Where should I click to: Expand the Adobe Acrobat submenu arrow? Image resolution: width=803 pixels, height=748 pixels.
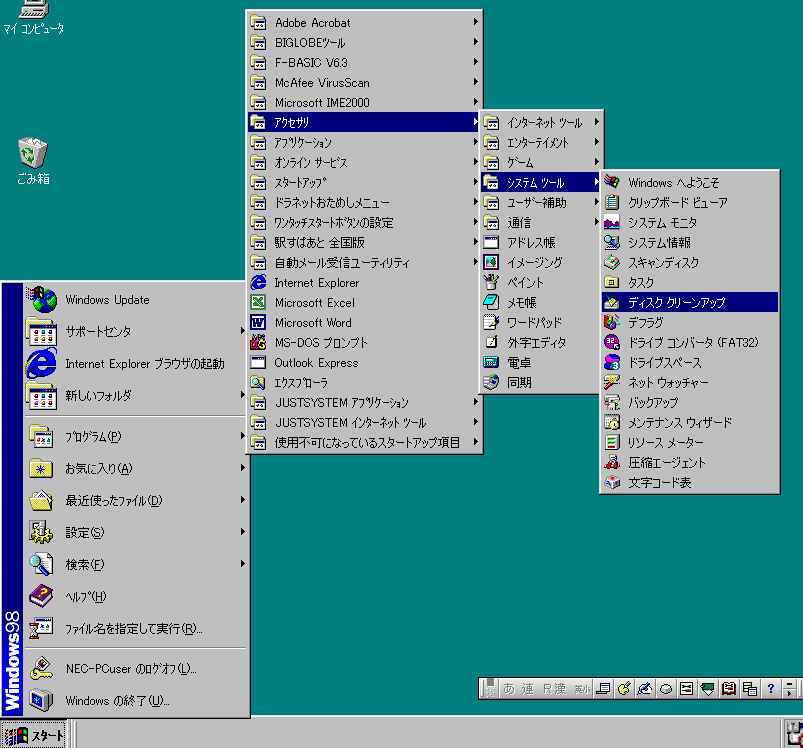[476, 22]
